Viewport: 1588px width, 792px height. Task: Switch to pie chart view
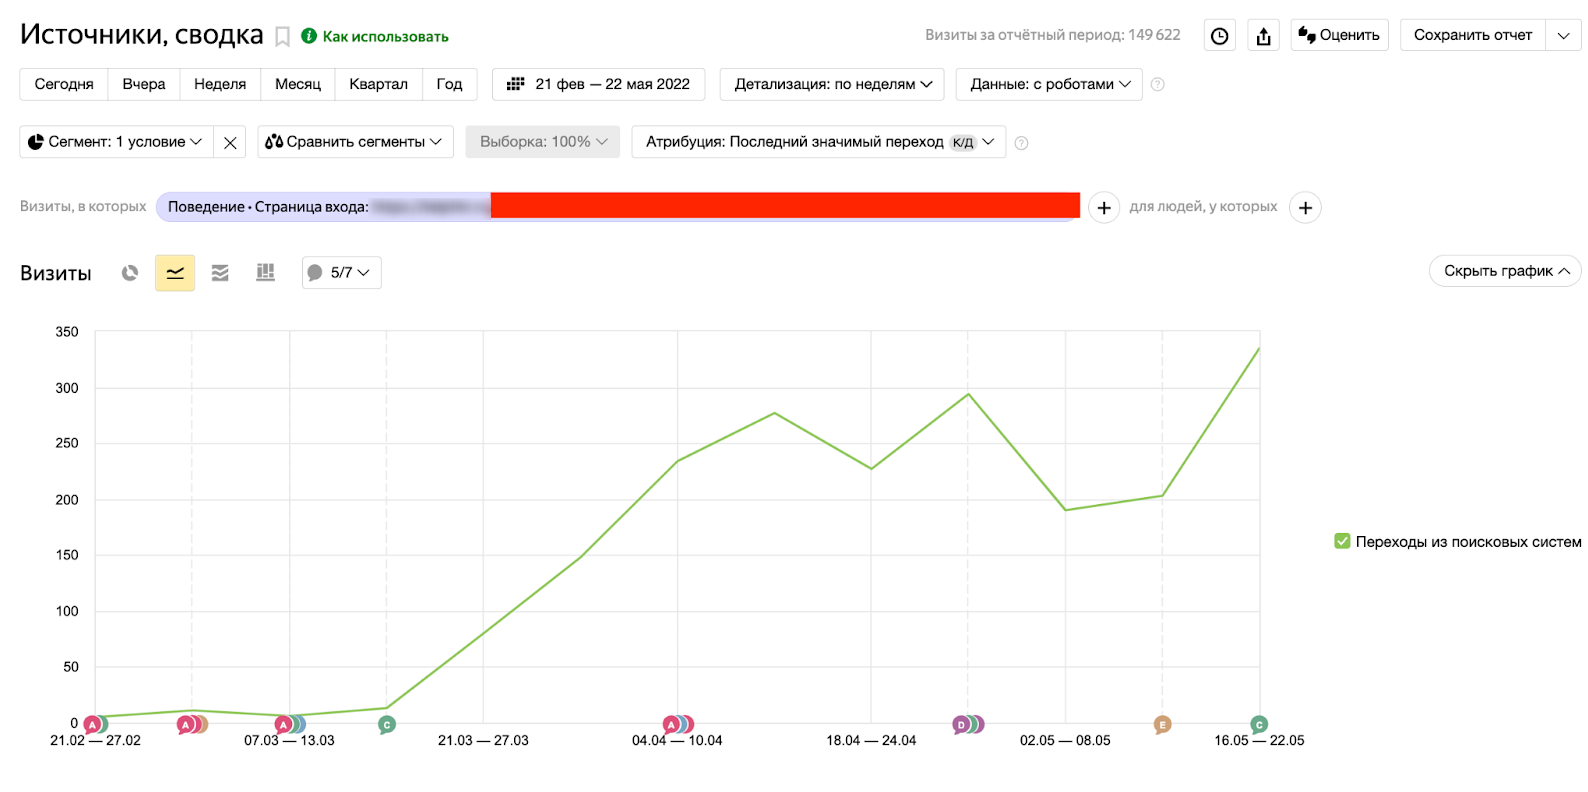tap(130, 273)
